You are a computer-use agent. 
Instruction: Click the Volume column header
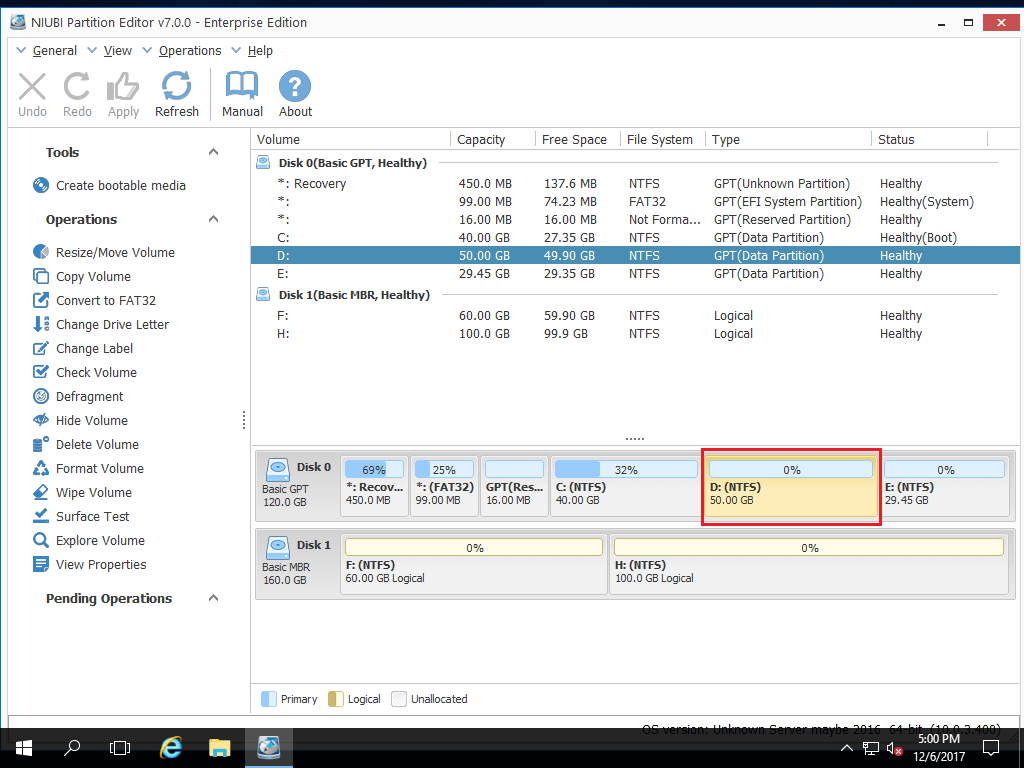point(351,139)
